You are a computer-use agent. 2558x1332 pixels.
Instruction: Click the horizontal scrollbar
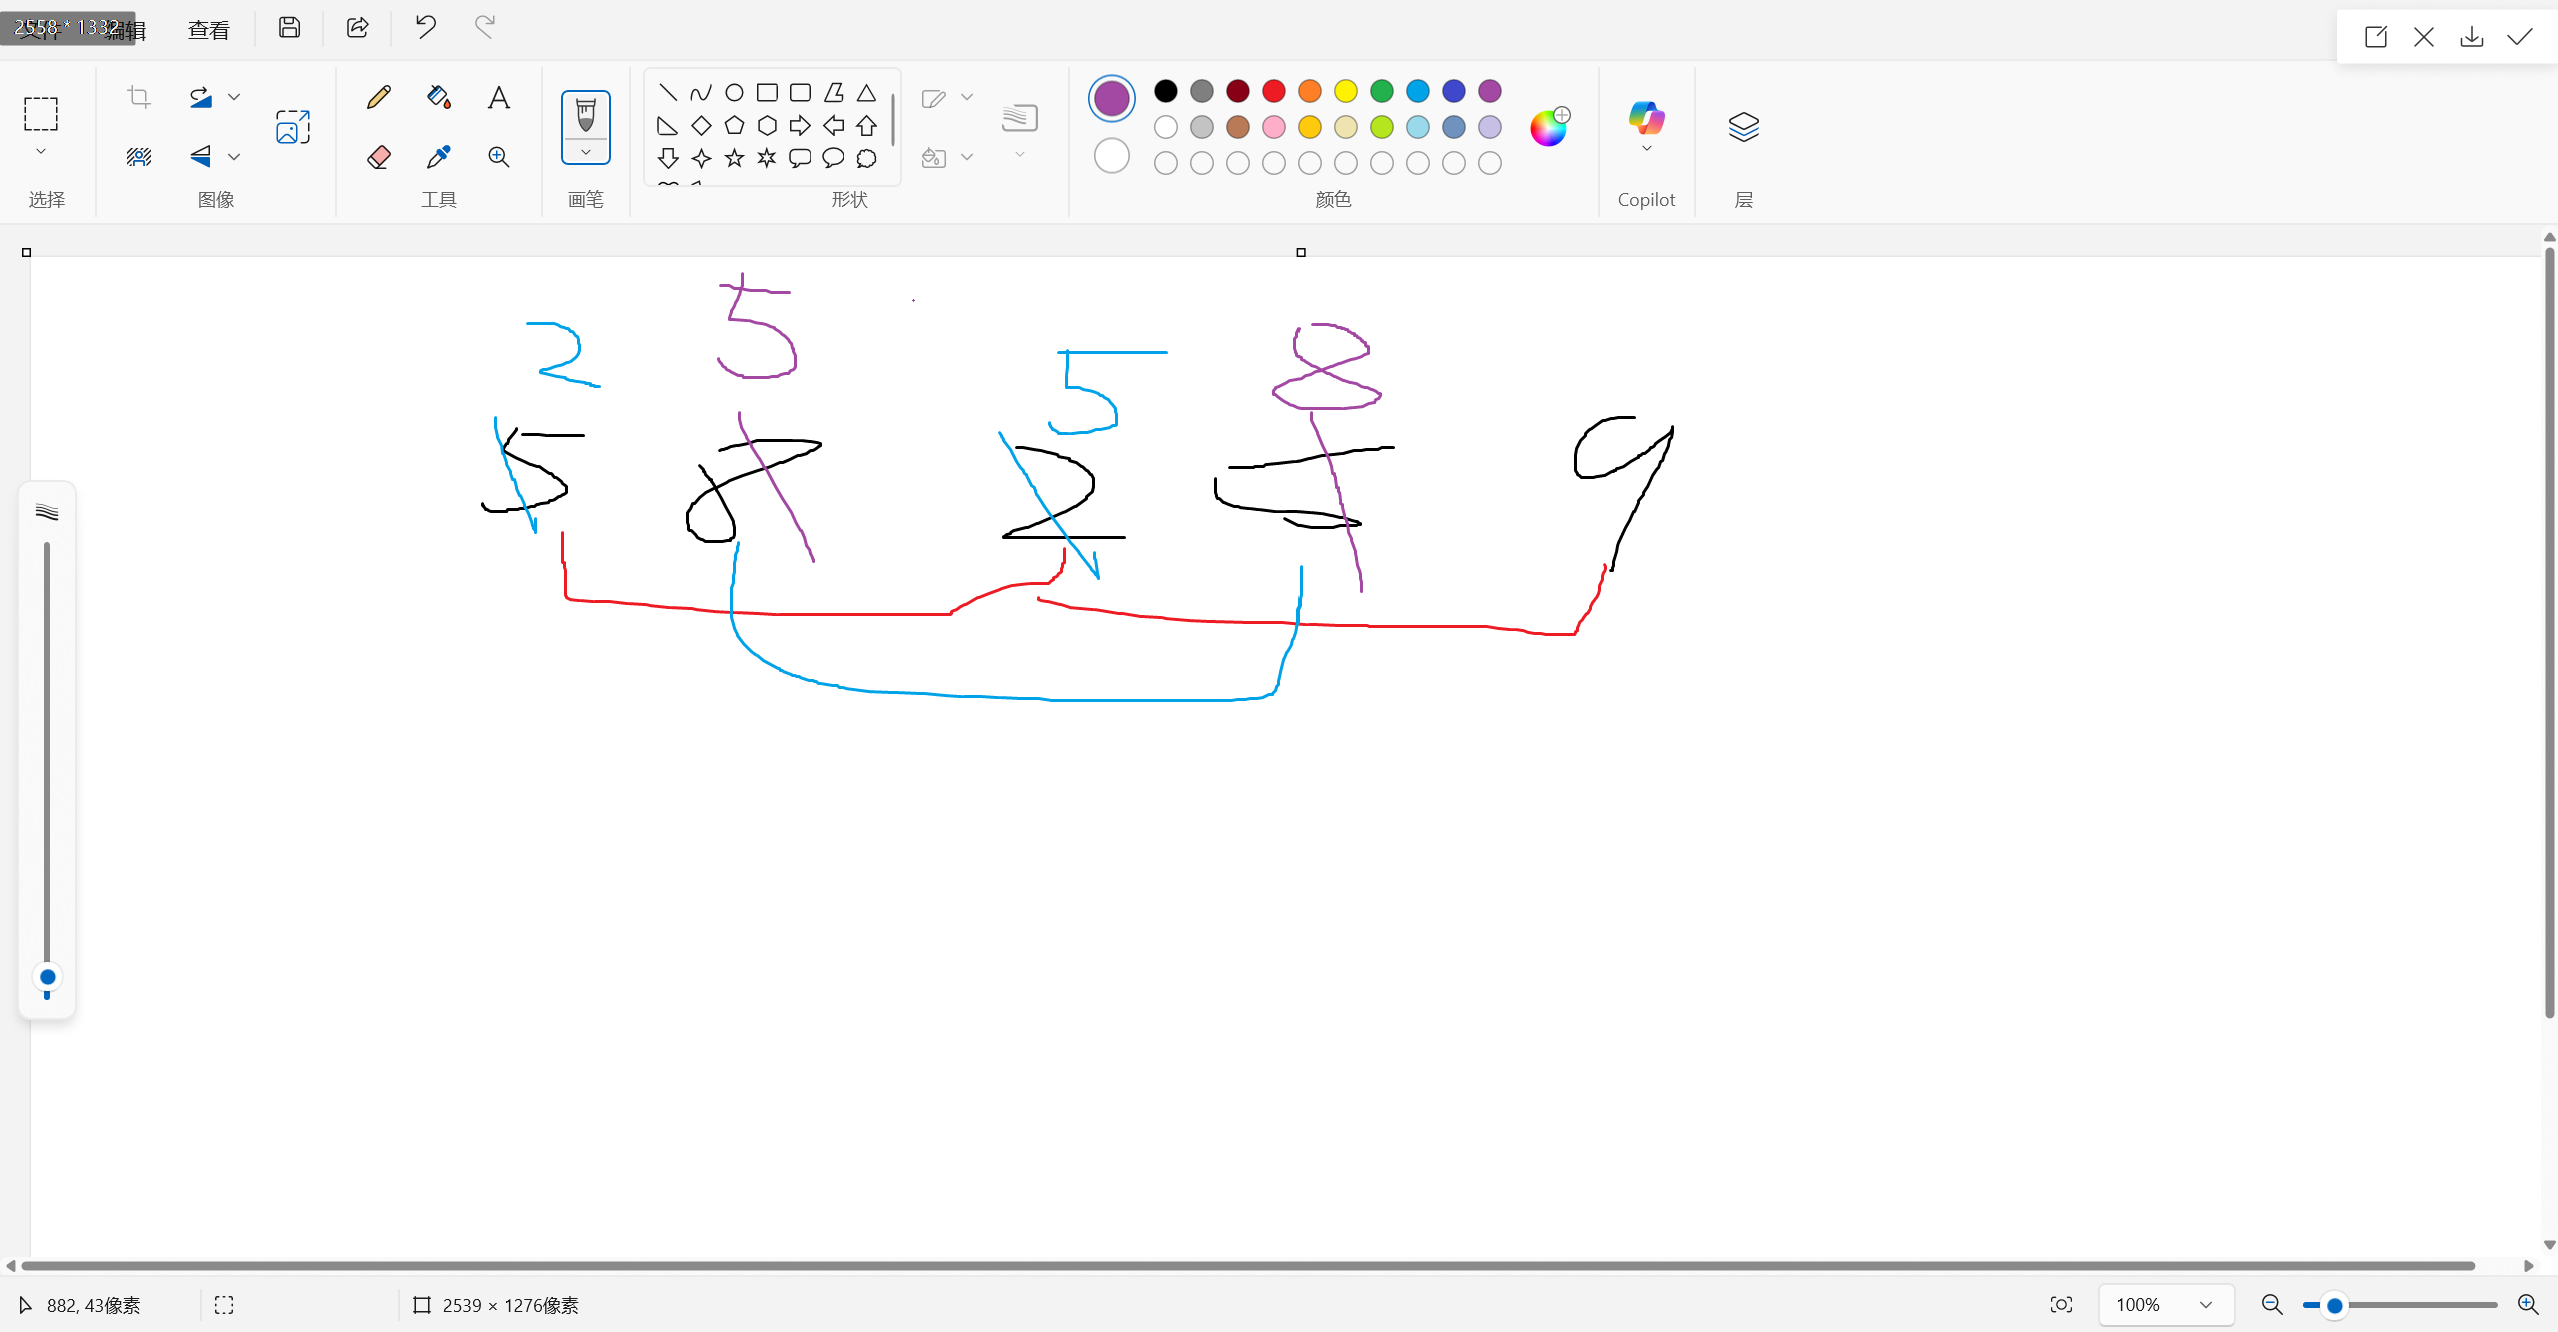click(x=1247, y=1266)
